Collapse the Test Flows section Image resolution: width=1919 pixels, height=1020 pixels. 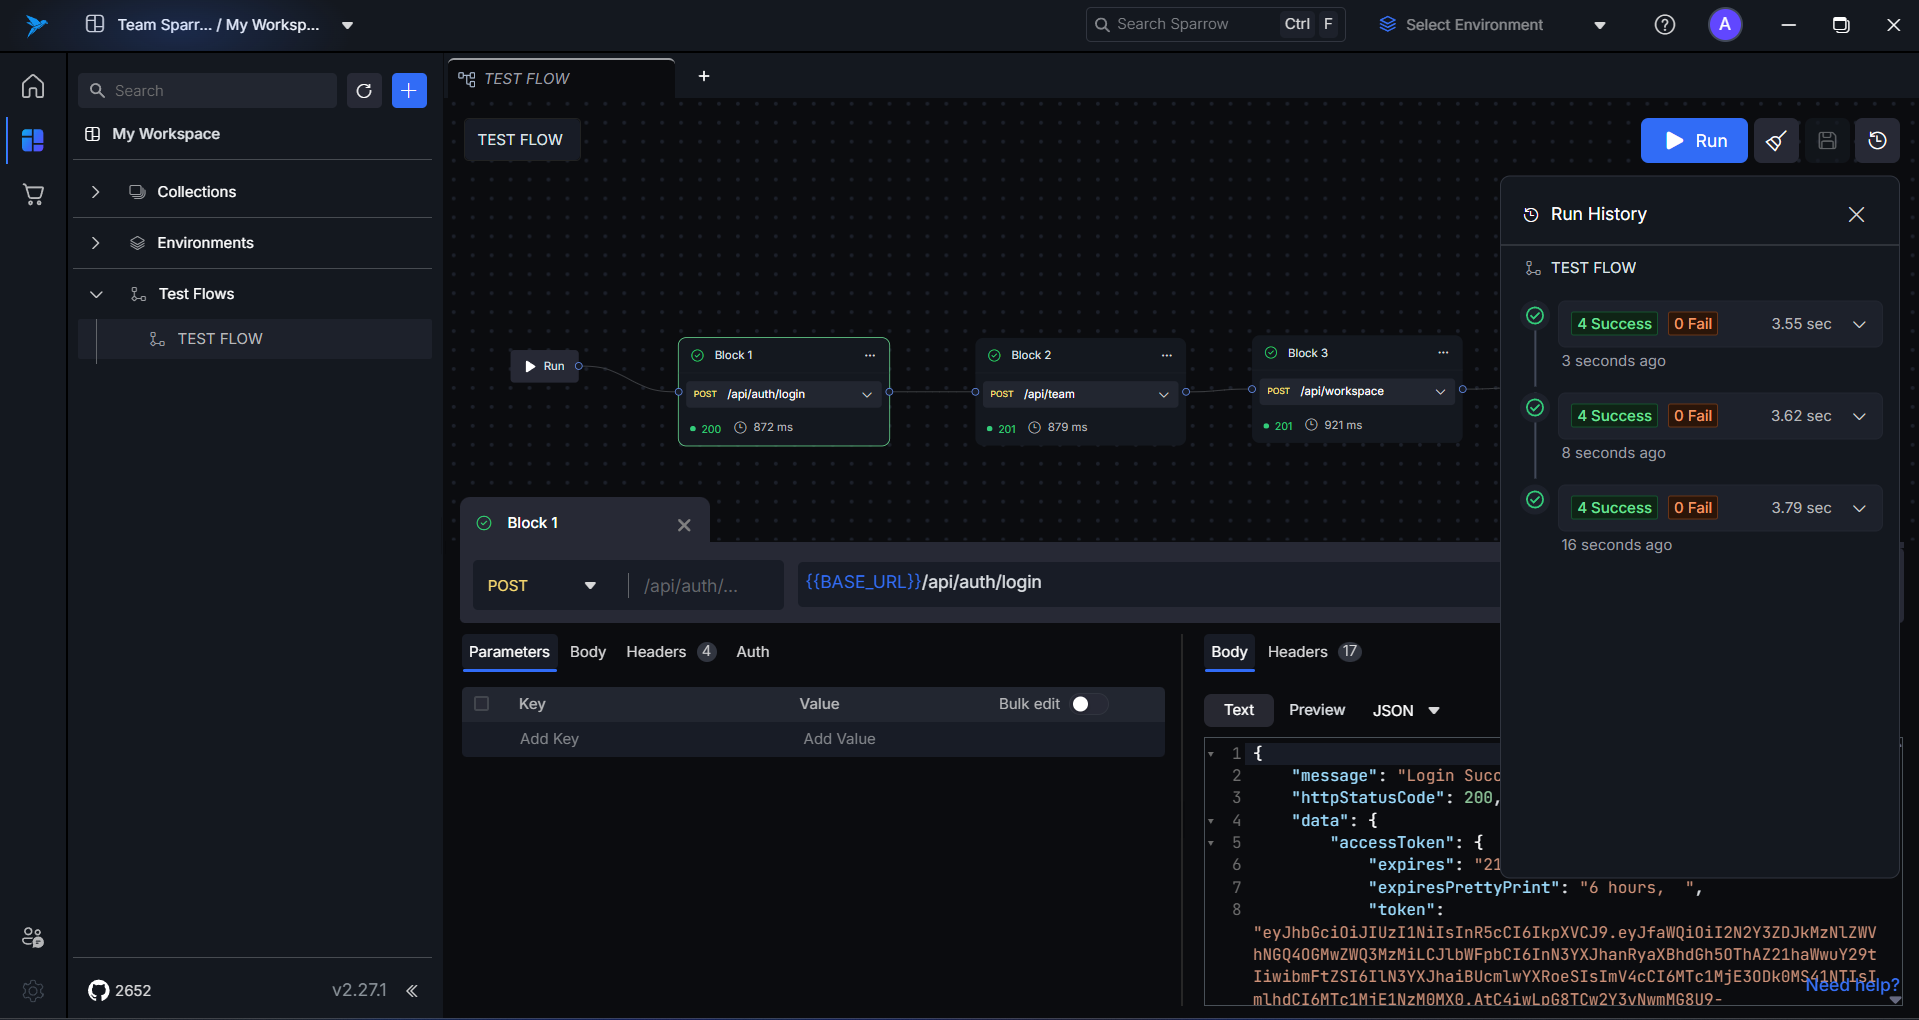[x=96, y=294]
